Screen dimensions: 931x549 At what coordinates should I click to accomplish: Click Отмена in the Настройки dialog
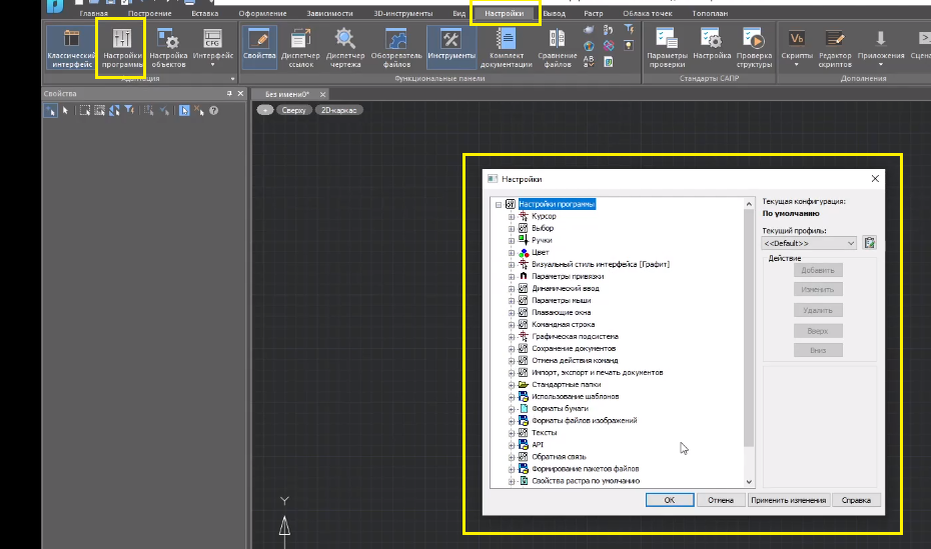click(721, 500)
